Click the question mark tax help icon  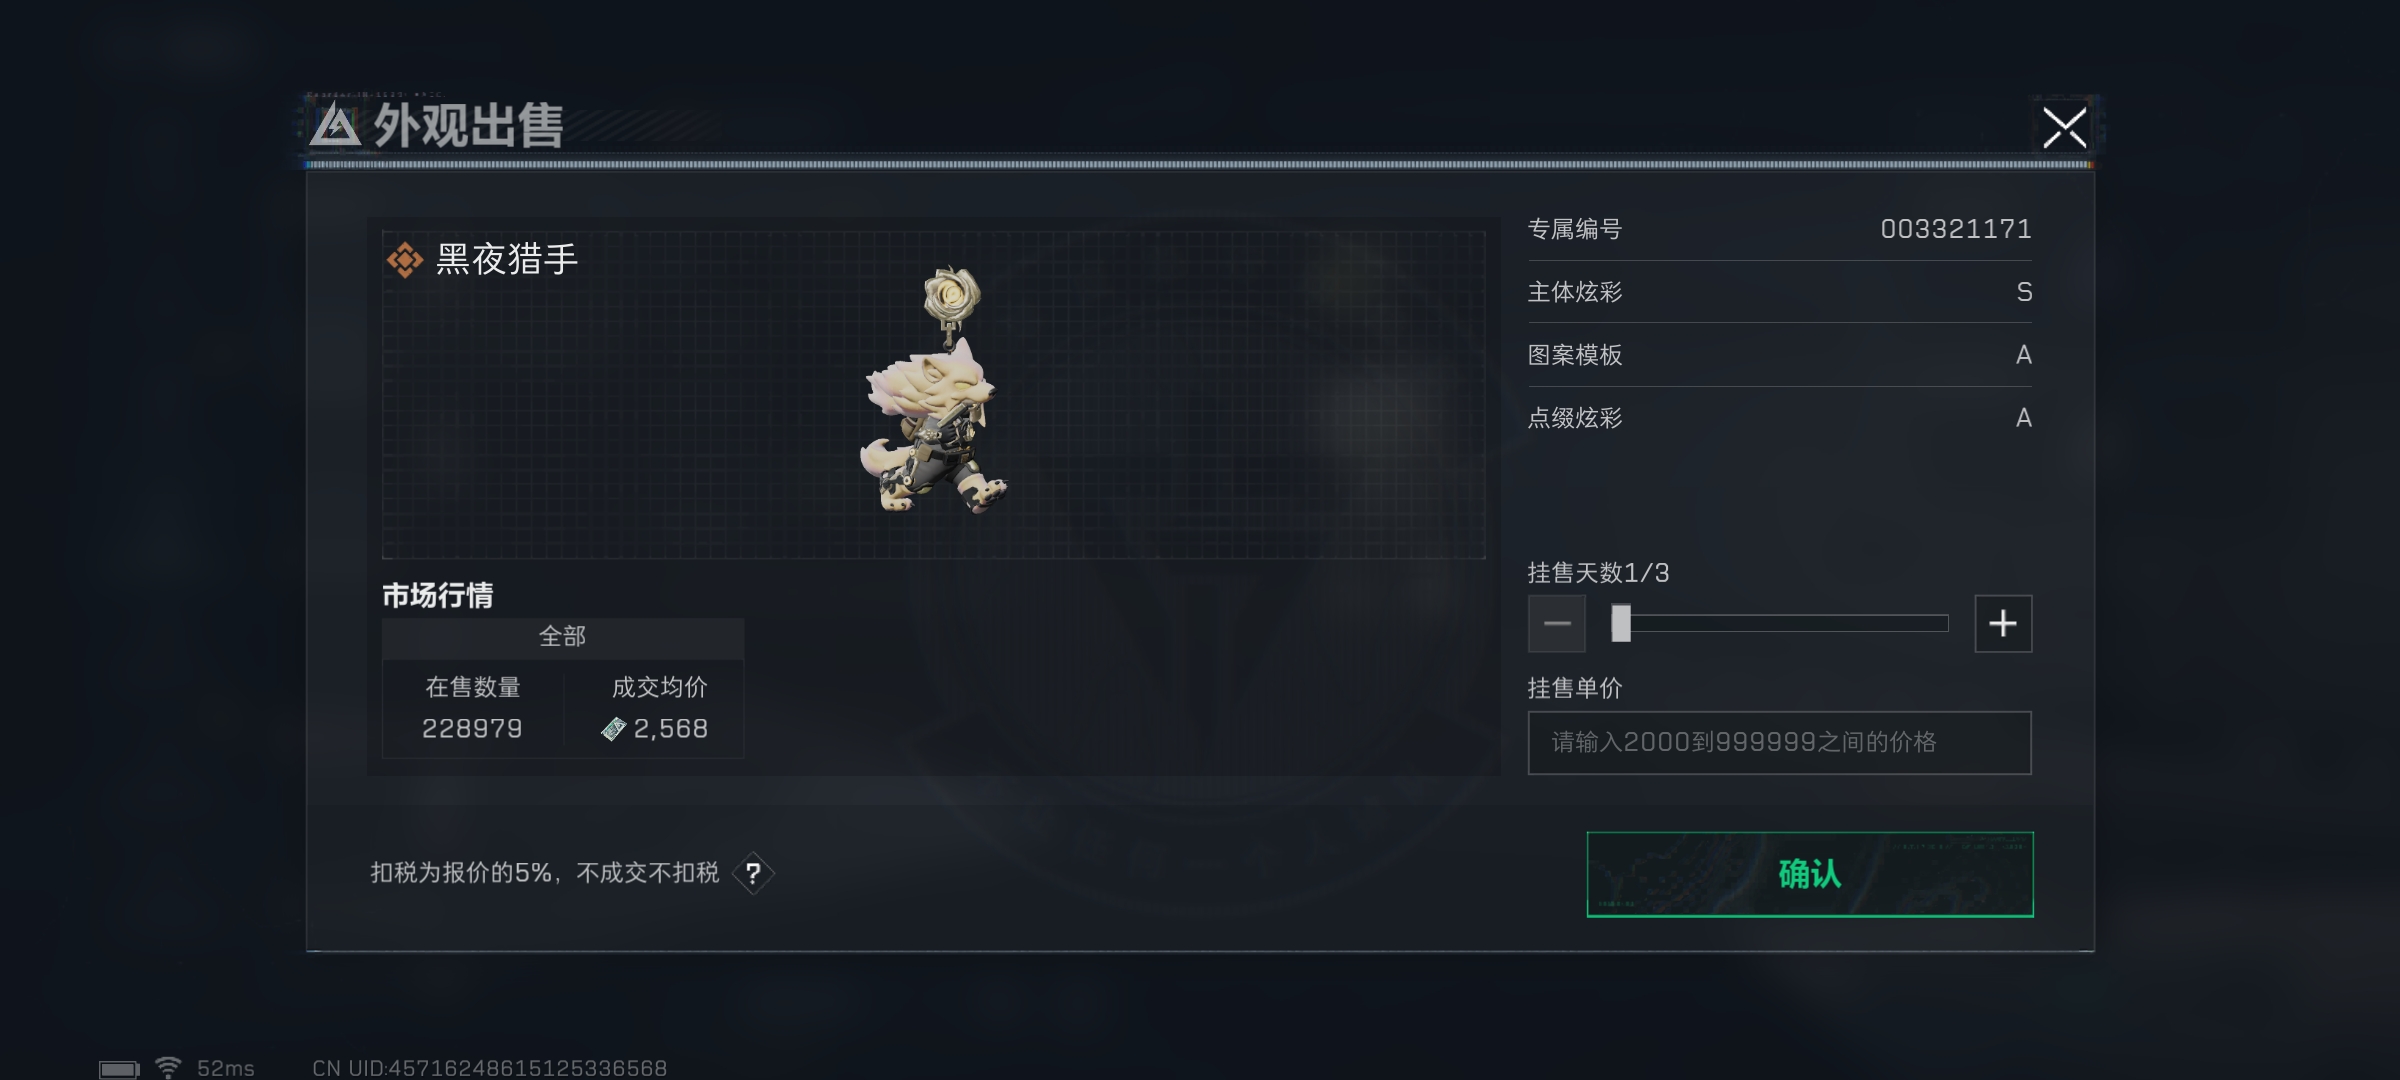[753, 873]
